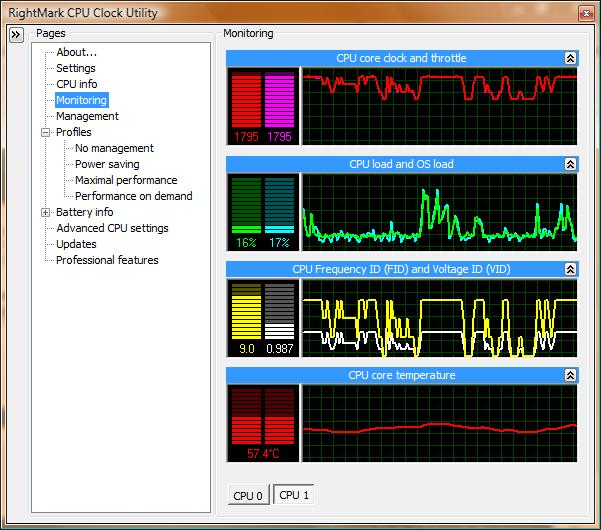The image size is (601, 530).
Task: Open the Professional features page
Action: (107, 260)
